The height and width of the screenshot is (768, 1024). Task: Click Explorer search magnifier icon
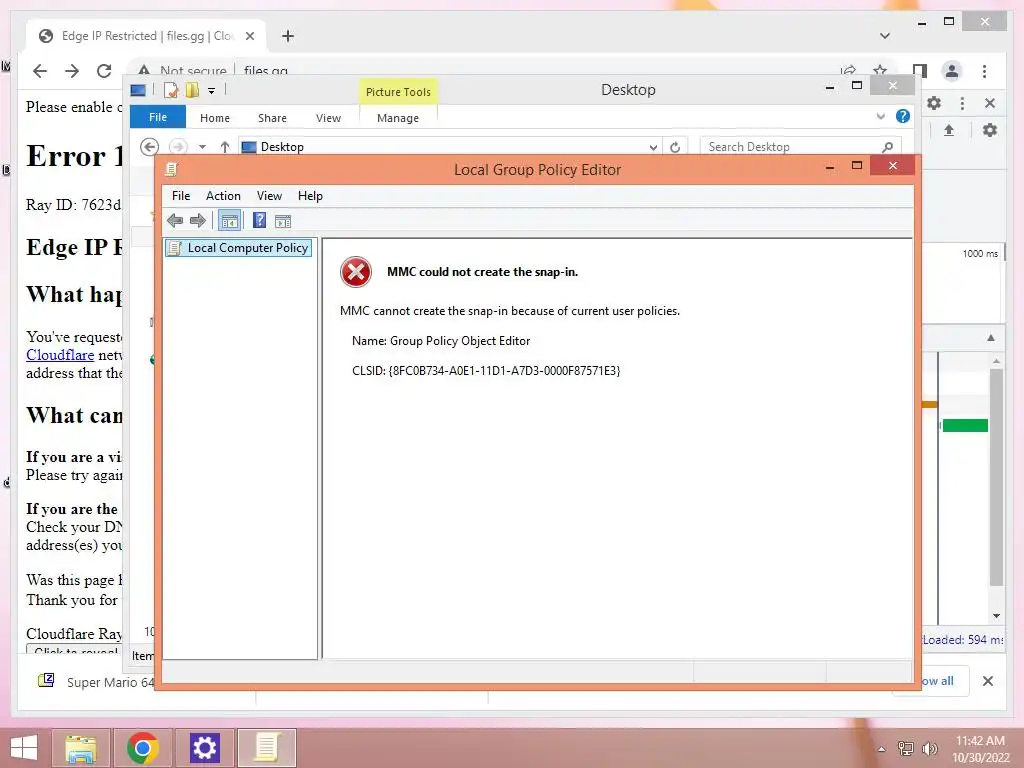coord(888,147)
